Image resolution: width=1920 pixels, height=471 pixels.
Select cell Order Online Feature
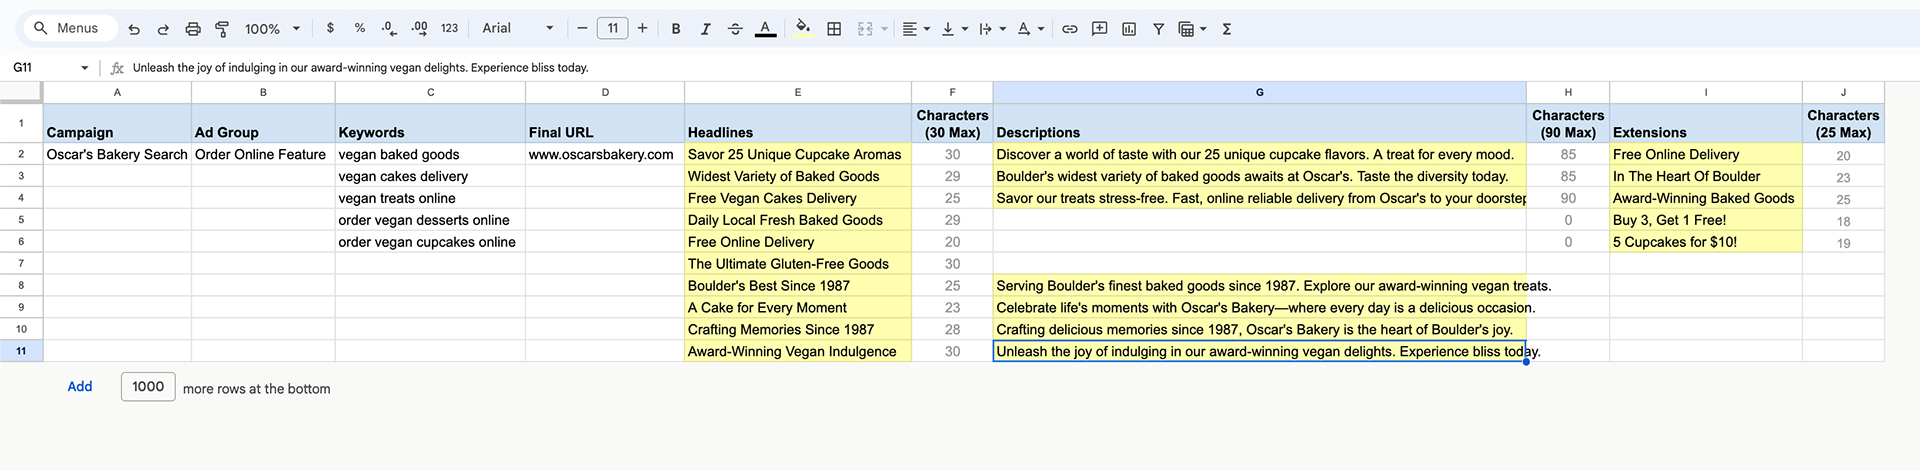point(263,154)
